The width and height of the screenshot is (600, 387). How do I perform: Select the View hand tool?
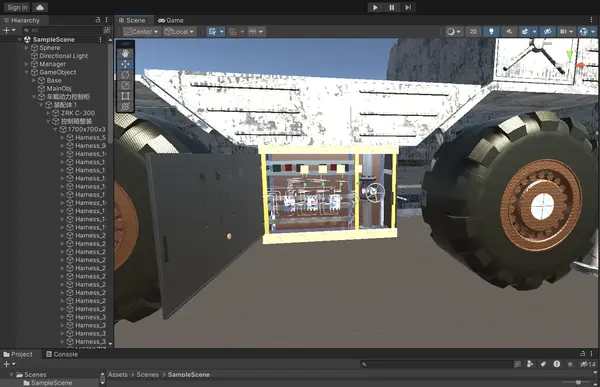125,54
